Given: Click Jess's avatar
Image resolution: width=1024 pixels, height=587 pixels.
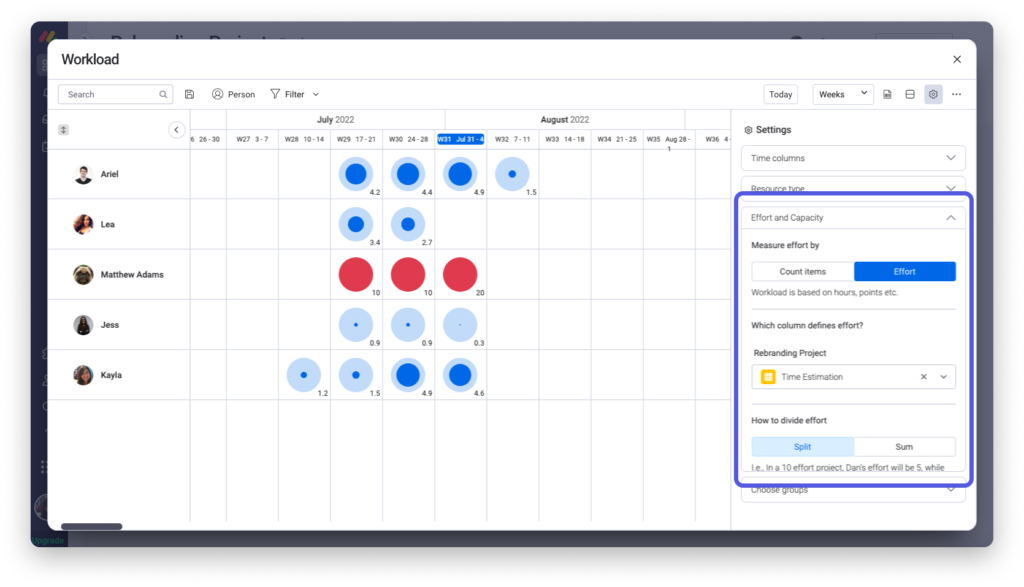Looking at the screenshot, I should point(83,325).
